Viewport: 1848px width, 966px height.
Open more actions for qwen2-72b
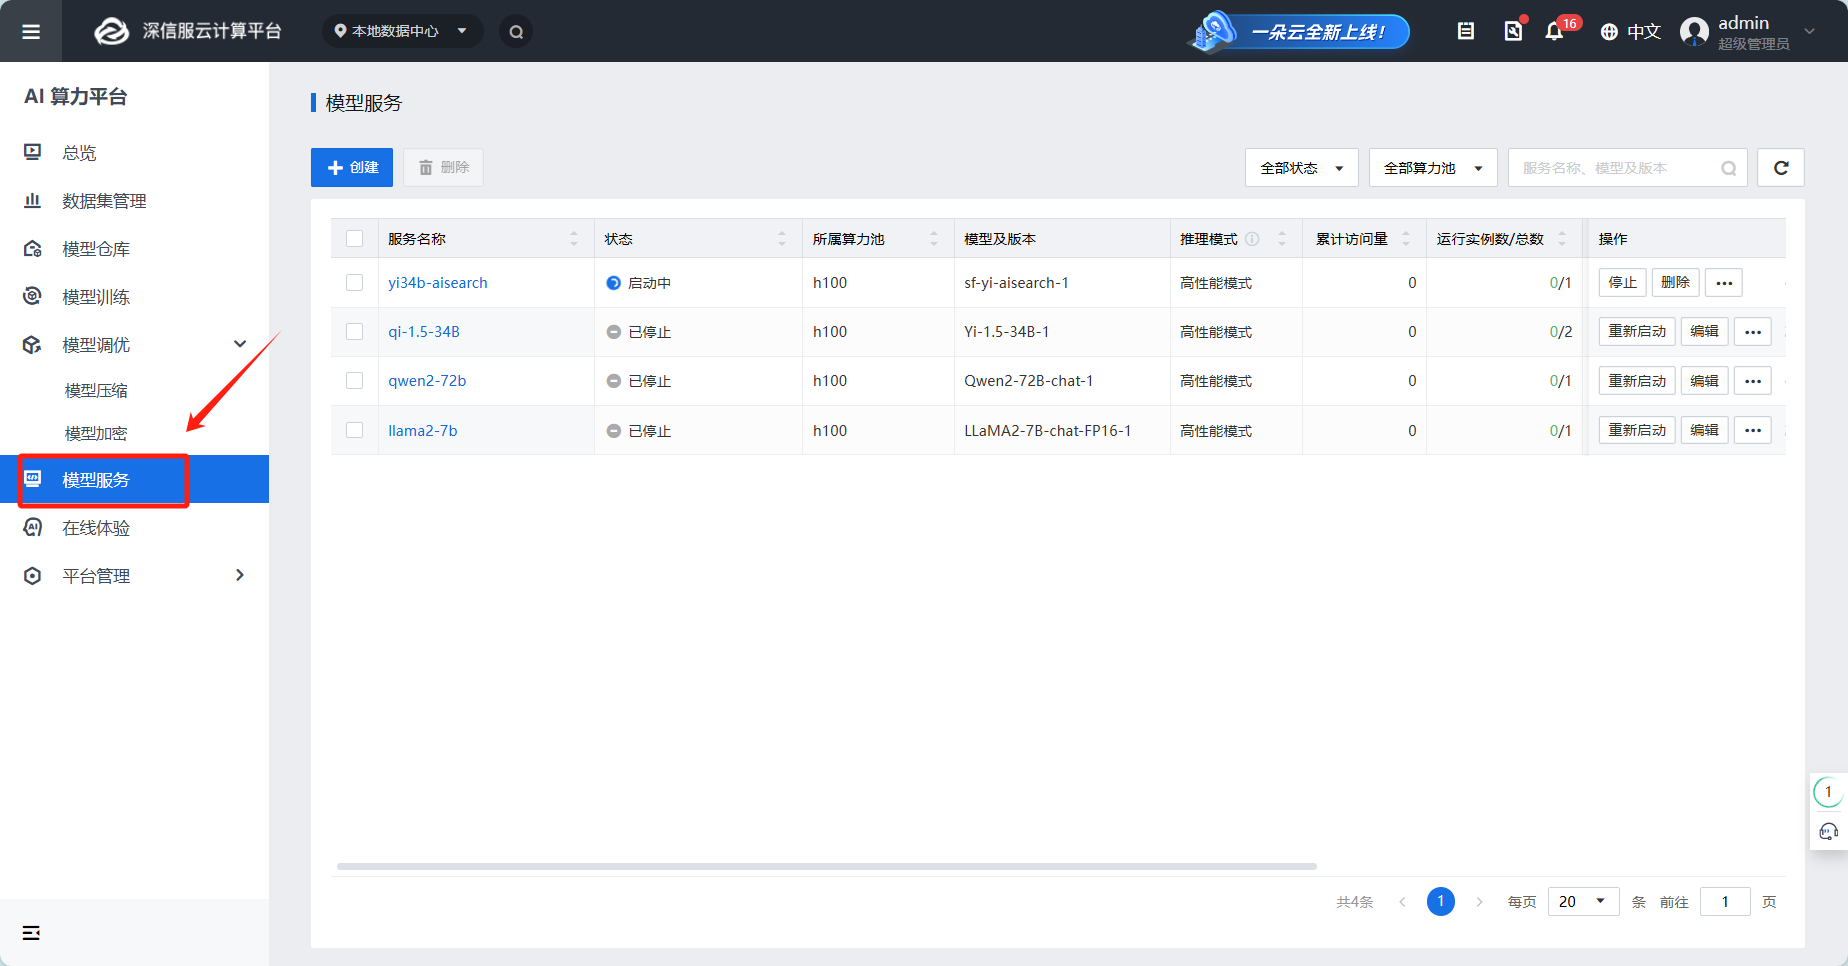point(1753,381)
